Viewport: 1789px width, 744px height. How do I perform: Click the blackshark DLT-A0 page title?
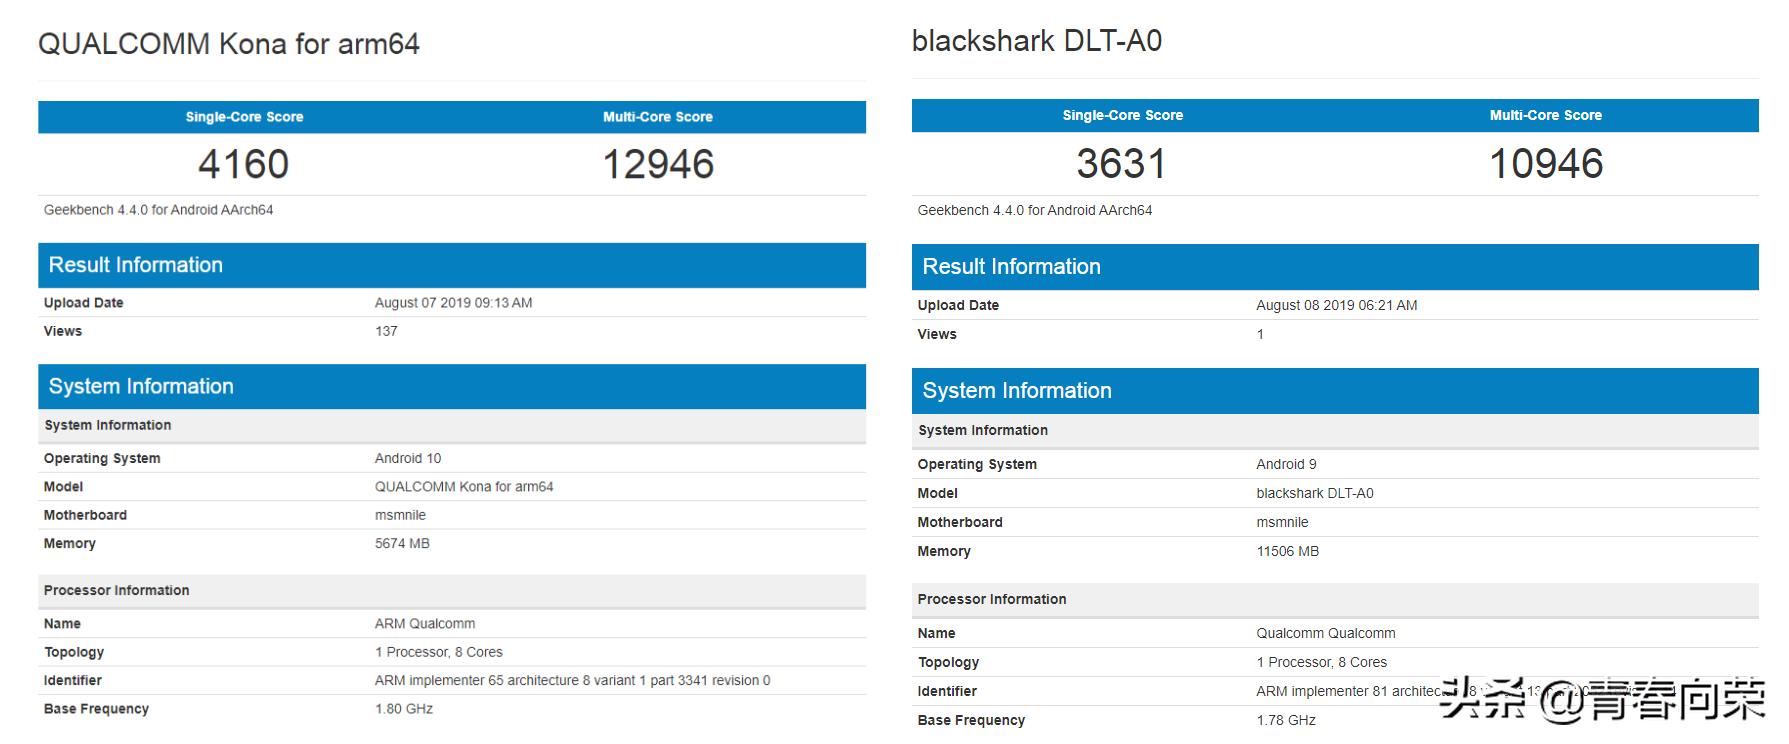coord(1036,41)
